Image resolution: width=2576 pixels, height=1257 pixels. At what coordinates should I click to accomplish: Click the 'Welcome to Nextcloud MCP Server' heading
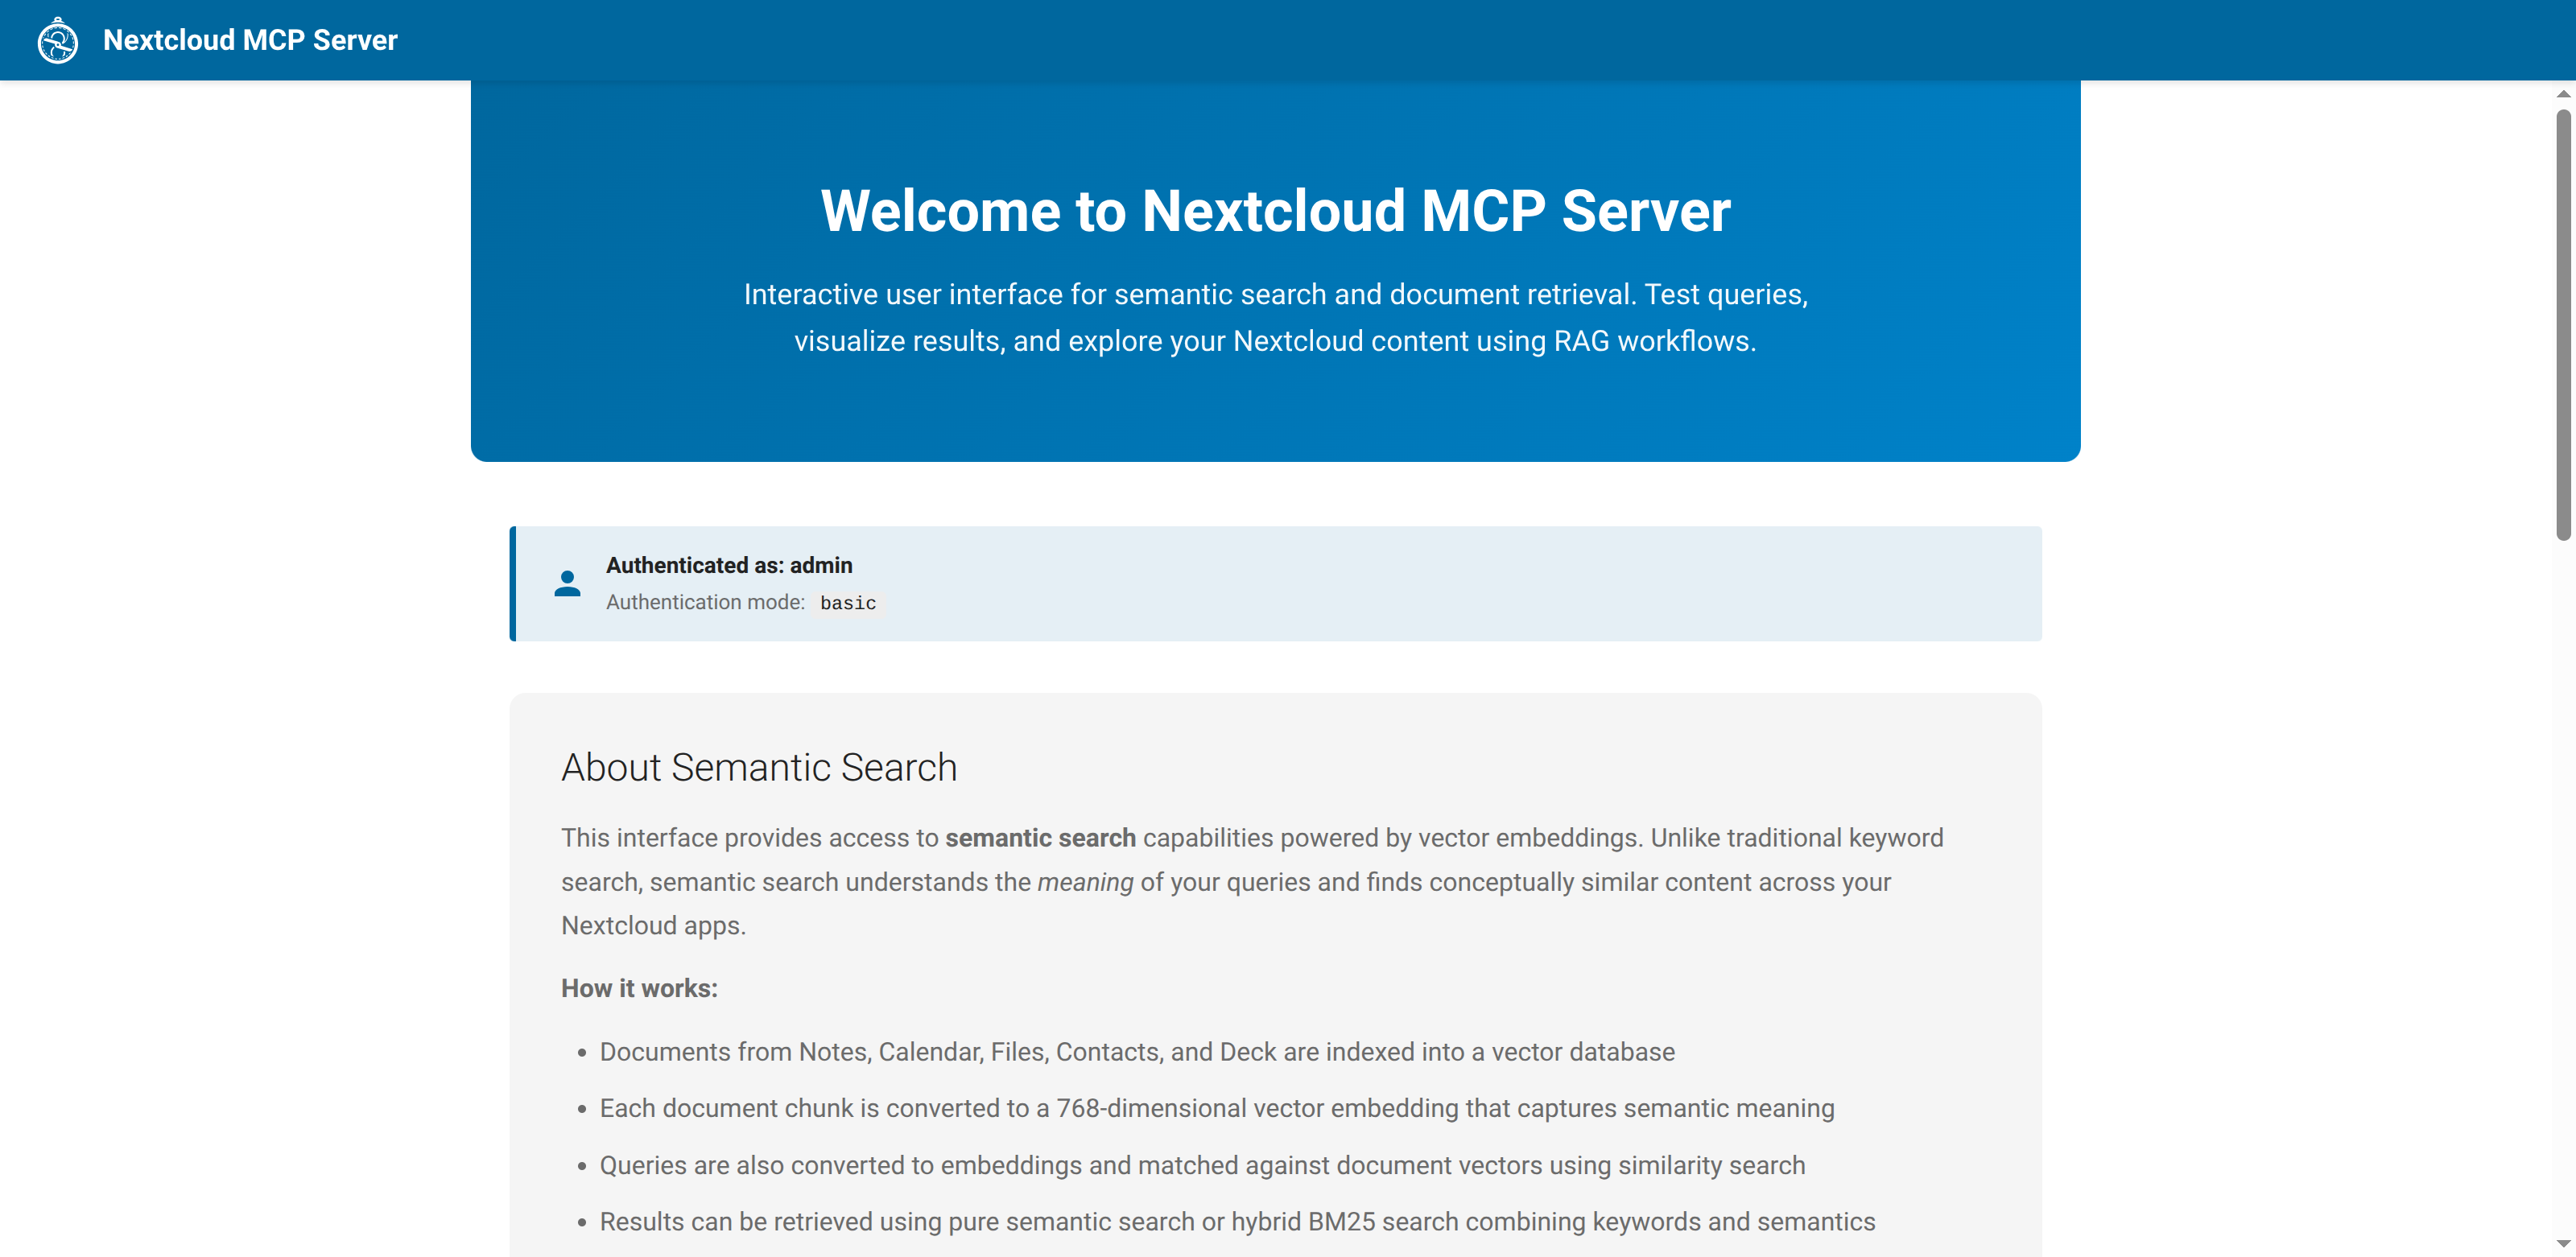[1275, 211]
